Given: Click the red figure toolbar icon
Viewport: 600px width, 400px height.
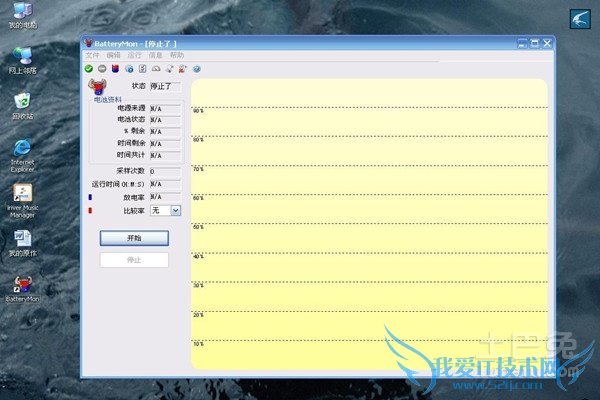Looking at the screenshot, I should (183, 69).
